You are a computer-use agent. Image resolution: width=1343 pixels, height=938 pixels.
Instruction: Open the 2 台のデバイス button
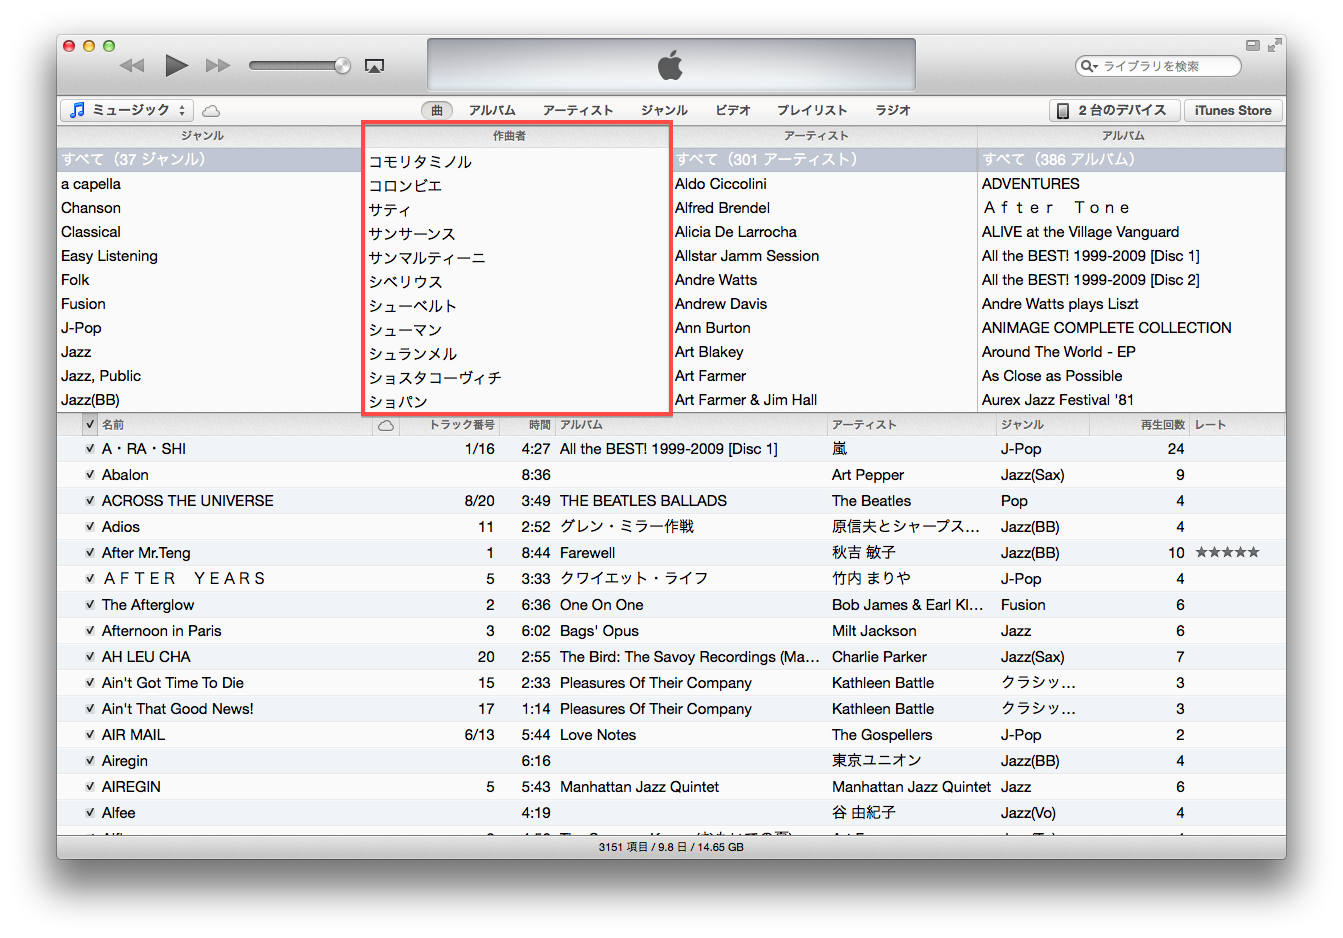click(1114, 110)
